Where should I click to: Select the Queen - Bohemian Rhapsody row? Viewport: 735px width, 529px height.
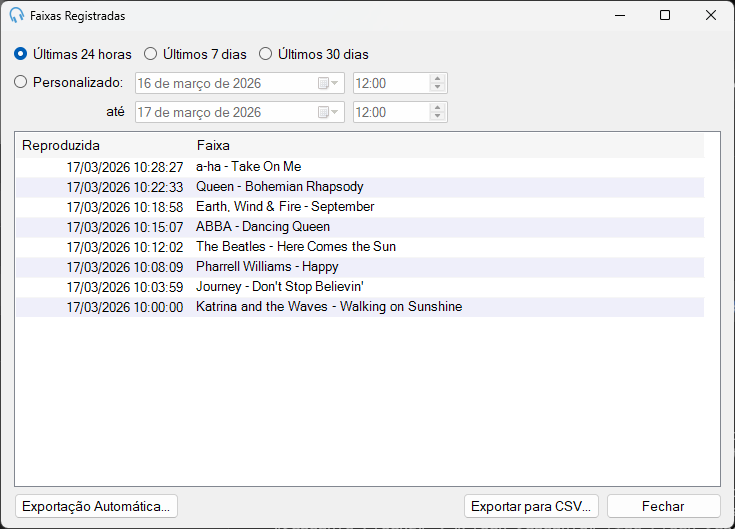(x=360, y=187)
